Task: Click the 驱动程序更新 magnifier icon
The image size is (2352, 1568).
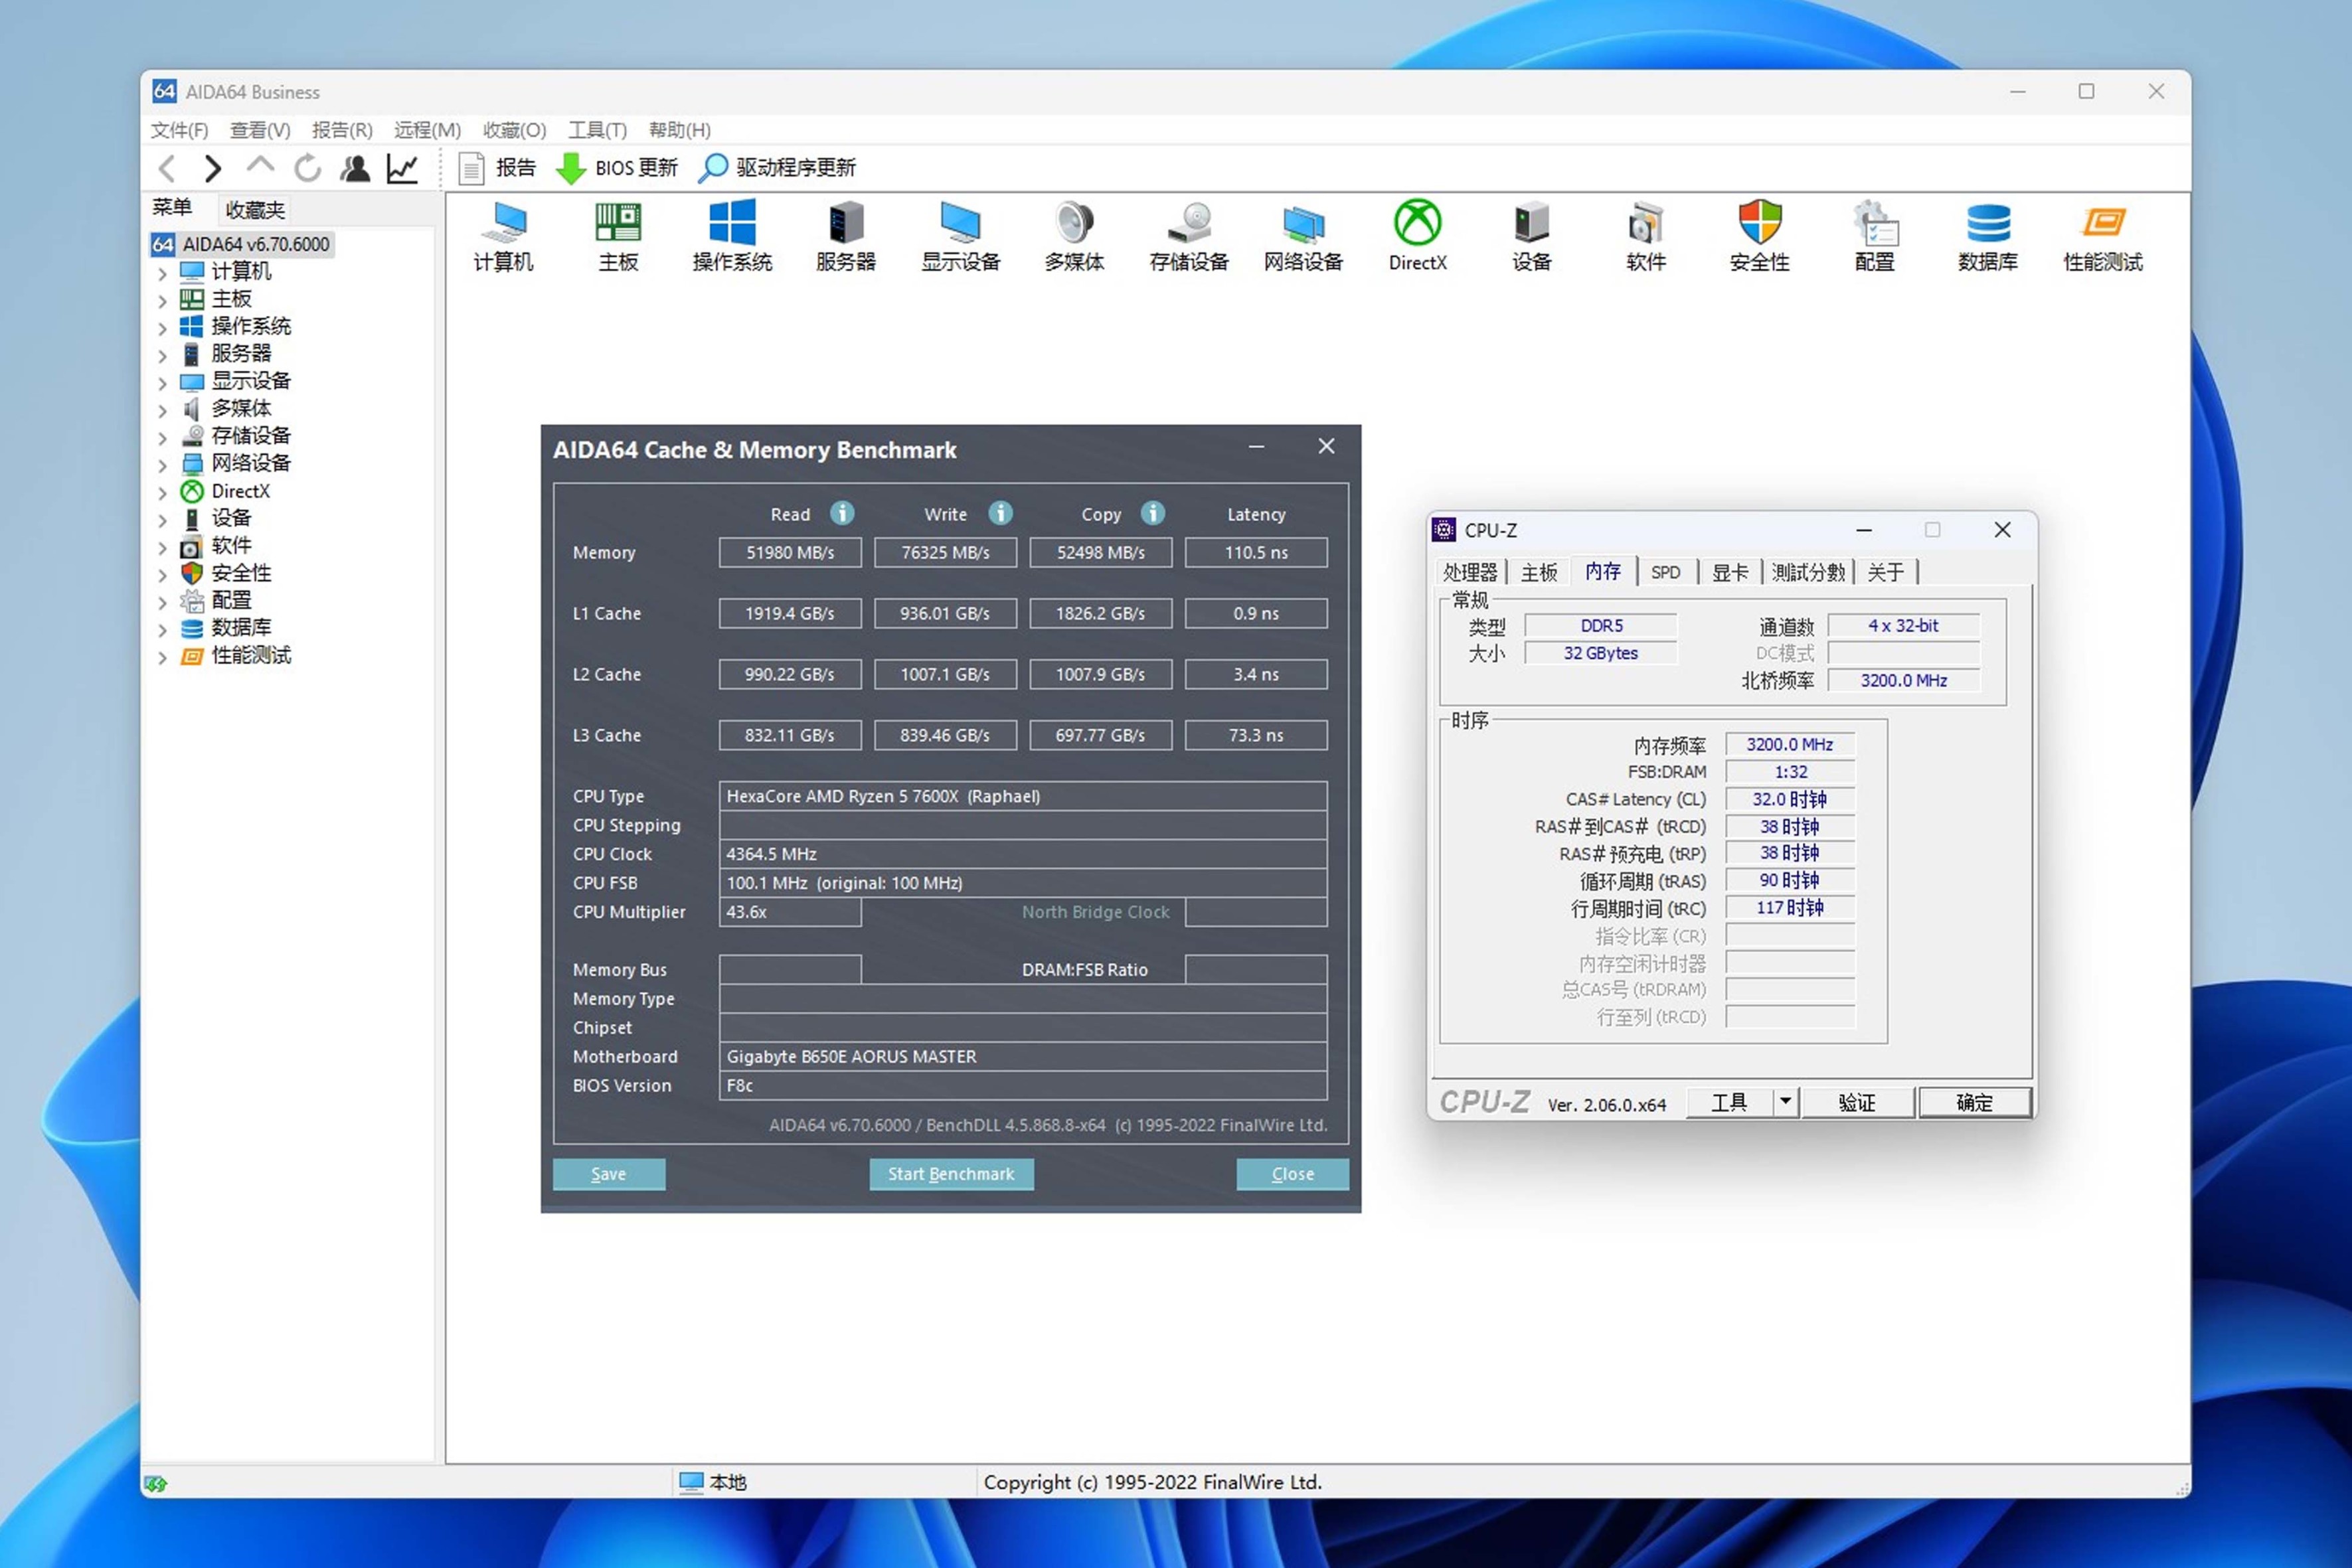Action: click(x=713, y=168)
